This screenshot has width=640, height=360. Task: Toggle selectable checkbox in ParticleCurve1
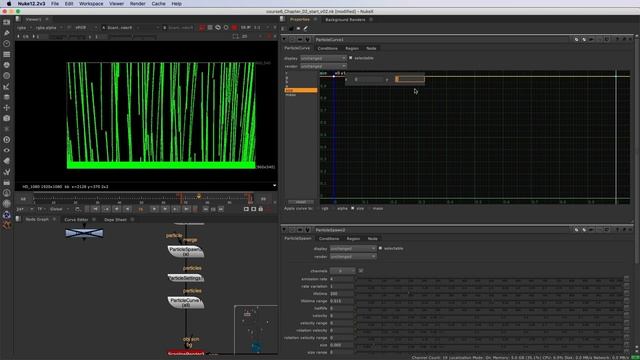[x=351, y=58]
